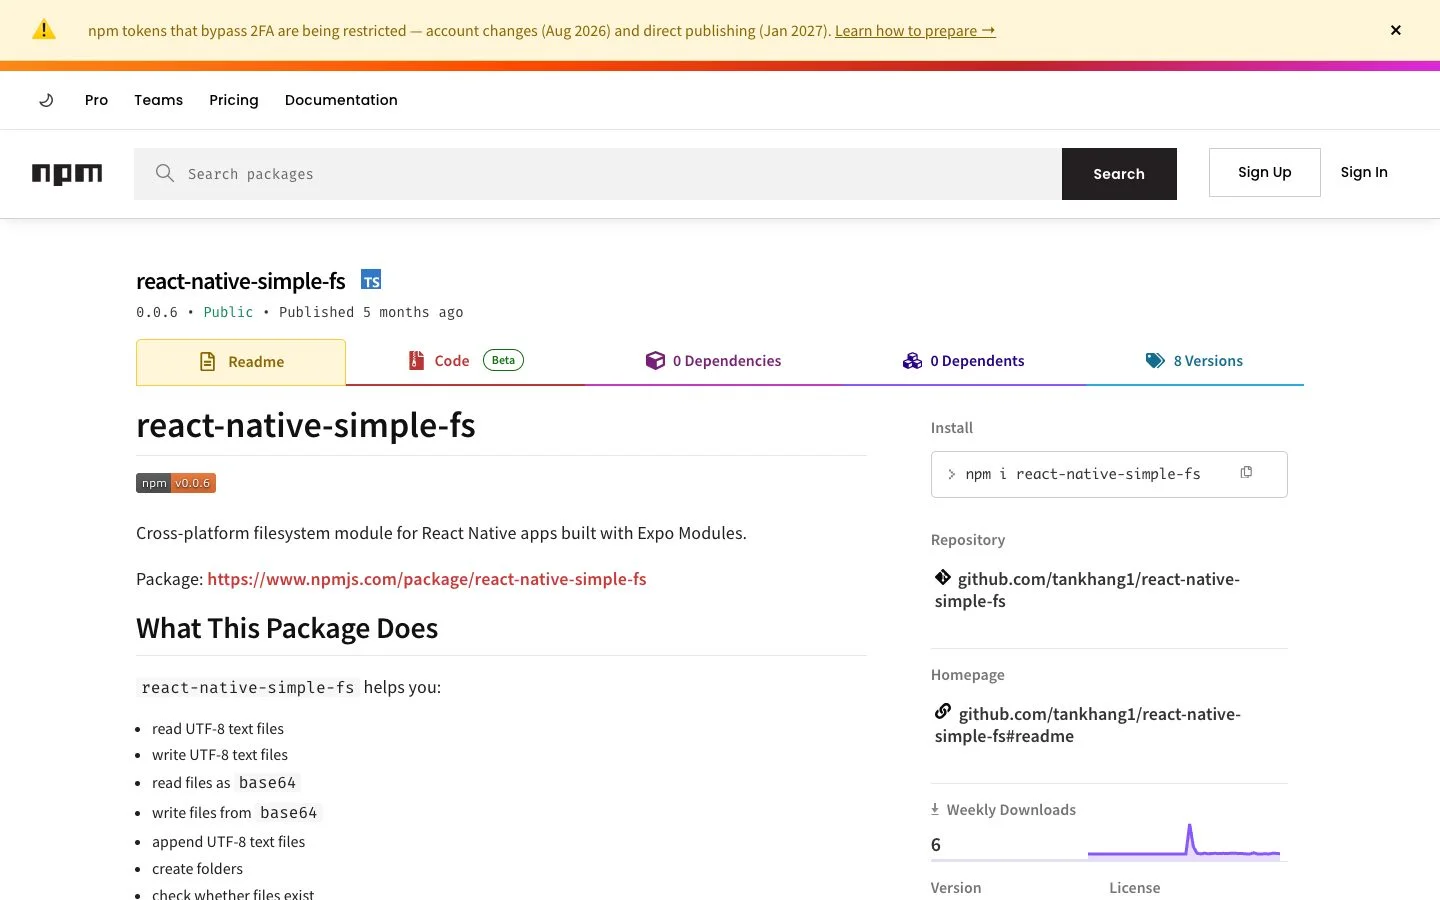Copy the npm install command
The image size is (1440, 900).
[1246, 472]
